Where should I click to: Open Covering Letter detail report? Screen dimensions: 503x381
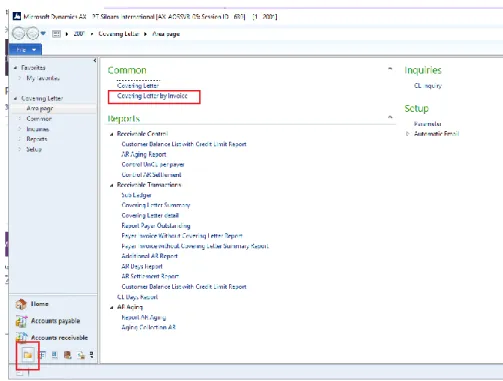[150, 215]
